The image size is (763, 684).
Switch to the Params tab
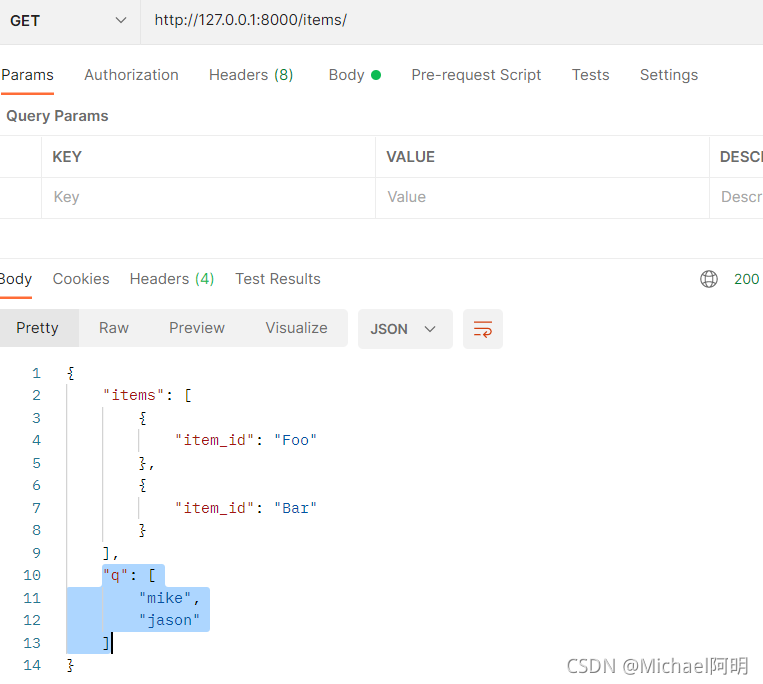(27, 75)
